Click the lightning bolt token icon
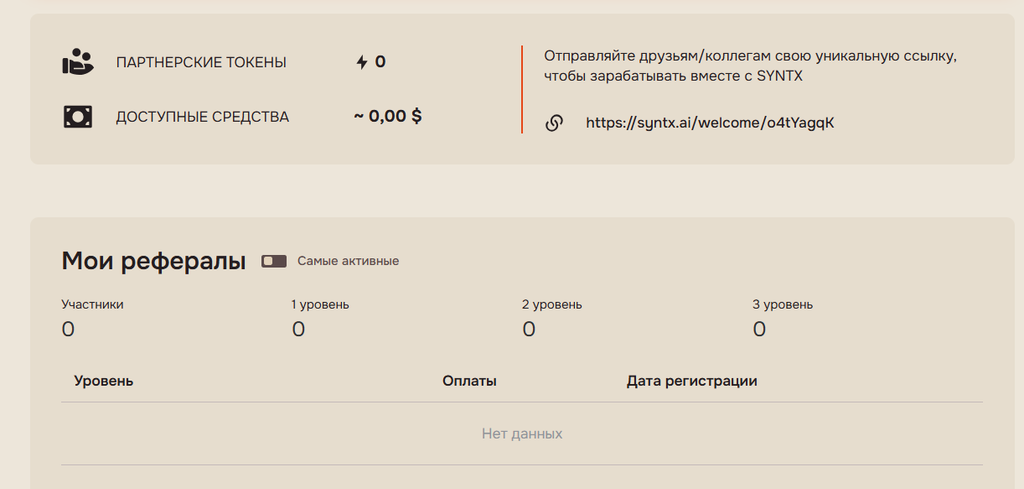The image size is (1024, 489). 362,62
